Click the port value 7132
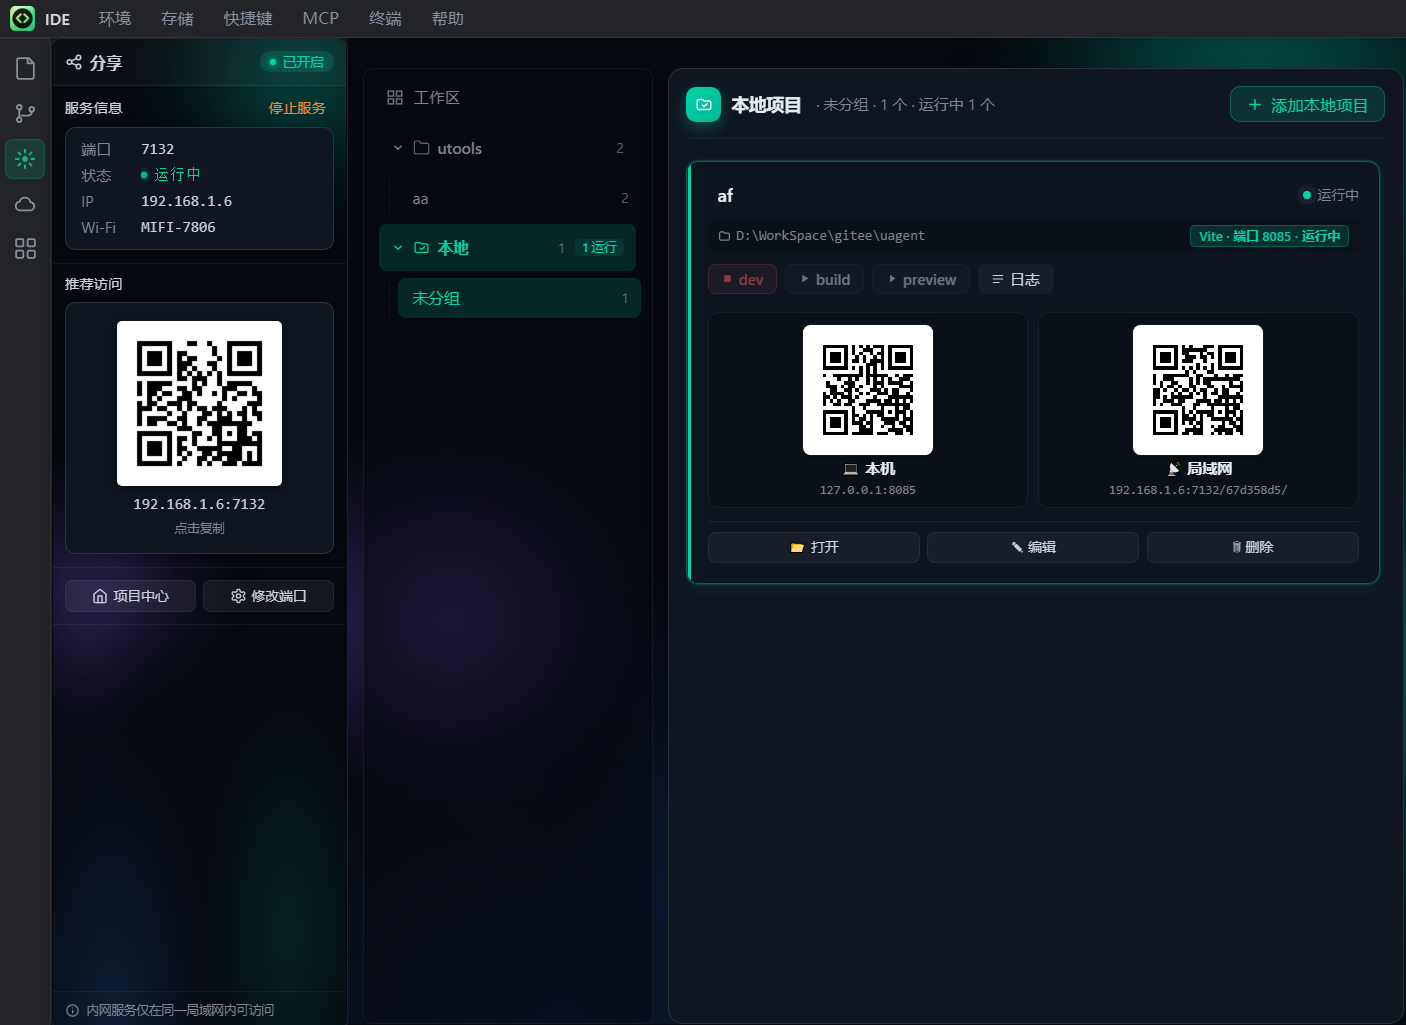This screenshot has height=1025, width=1406. click(157, 149)
